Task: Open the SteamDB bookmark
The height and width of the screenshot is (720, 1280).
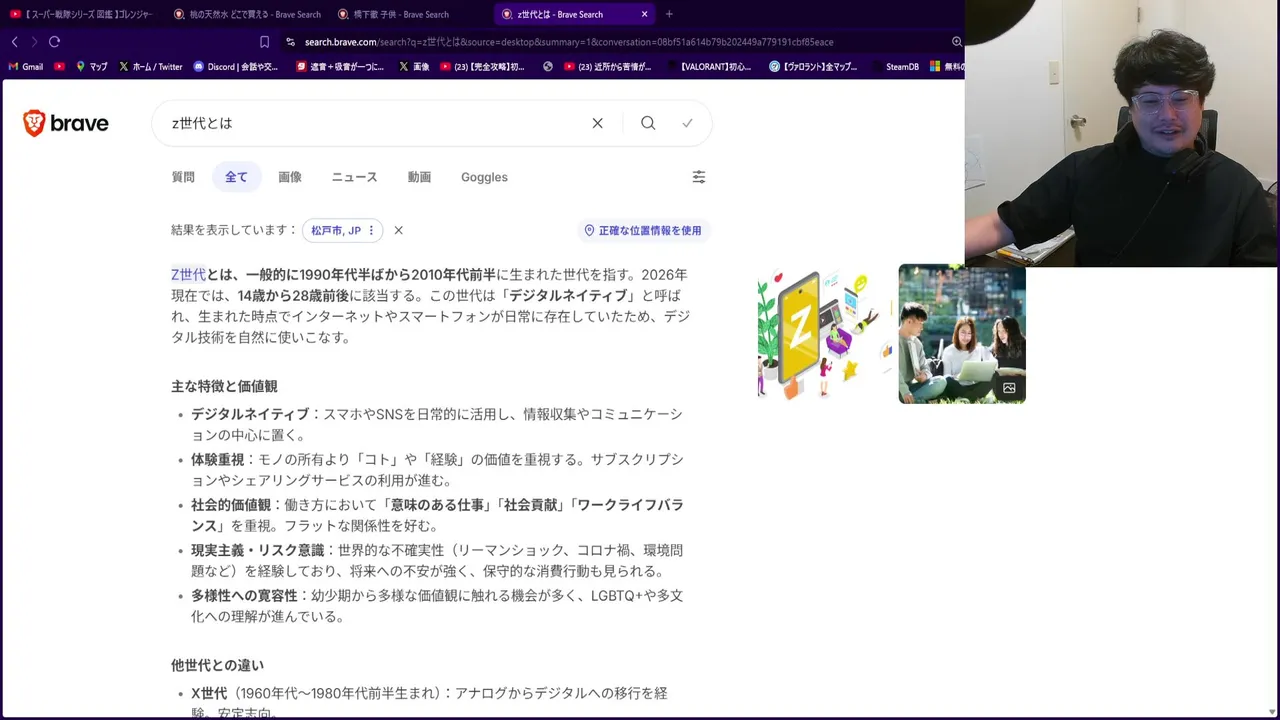Action: [x=895, y=67]
